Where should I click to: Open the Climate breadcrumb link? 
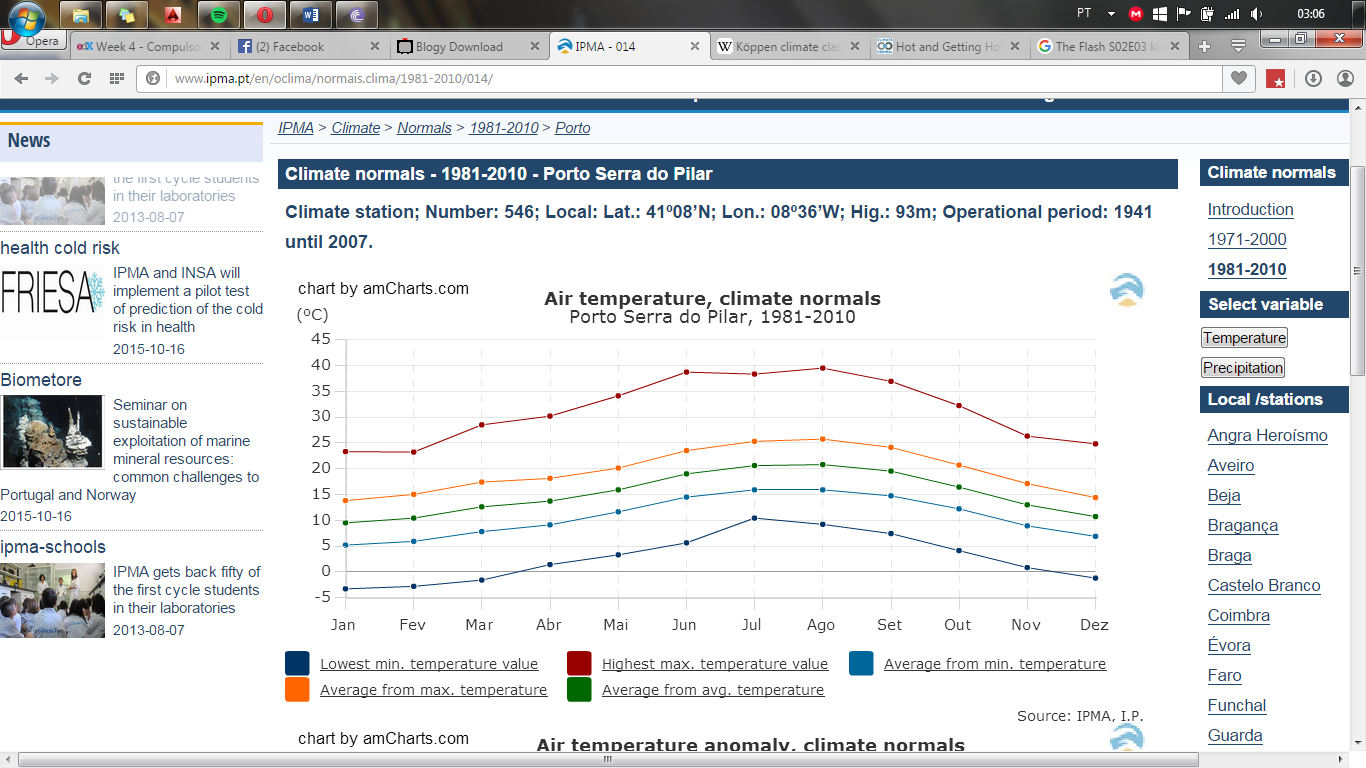[x=356, y=128]
